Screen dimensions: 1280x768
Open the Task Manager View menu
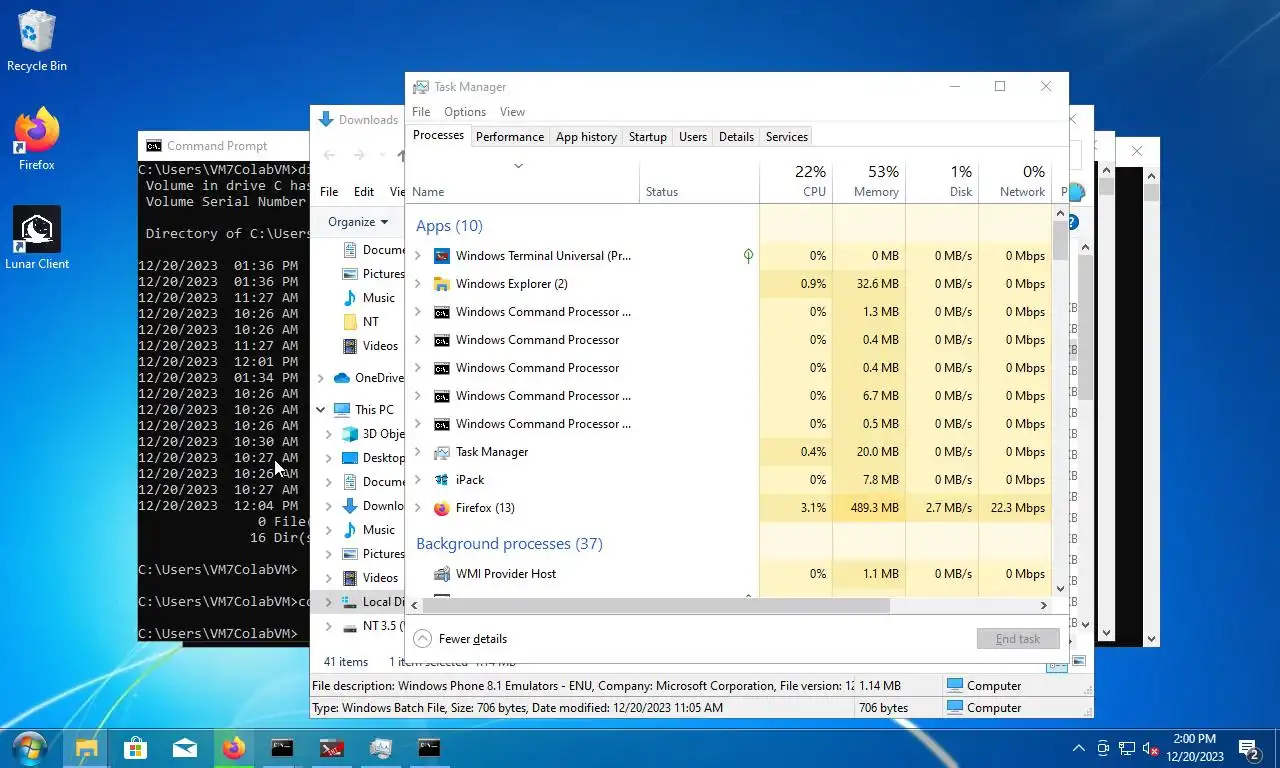coord(512,112)
